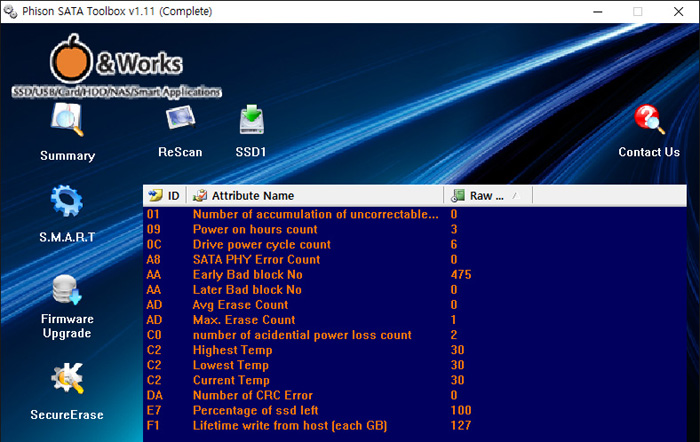Click raw value 100
The width and height of the screenshot is (700, 442).
pyautogui.click(x=461, y=410)
